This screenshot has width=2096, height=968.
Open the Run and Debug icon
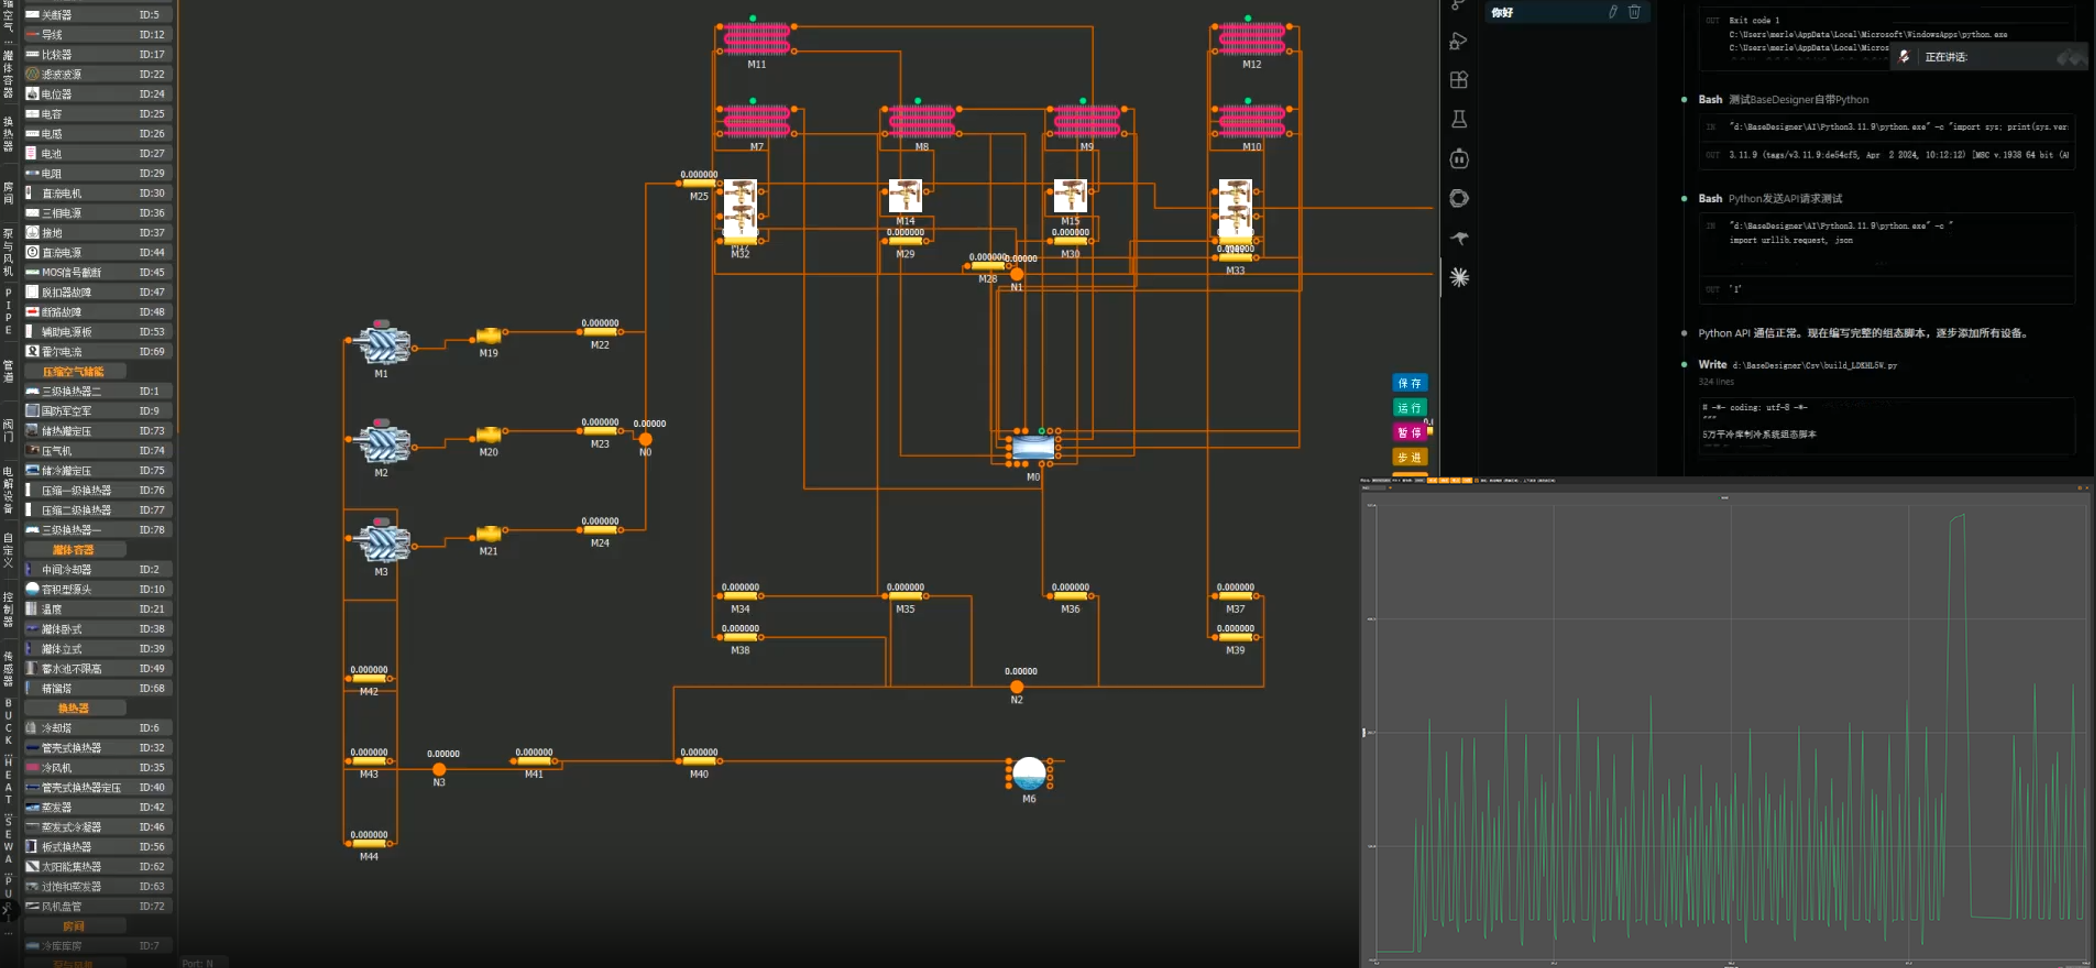pyautogui.click(x=1459, y=41)
